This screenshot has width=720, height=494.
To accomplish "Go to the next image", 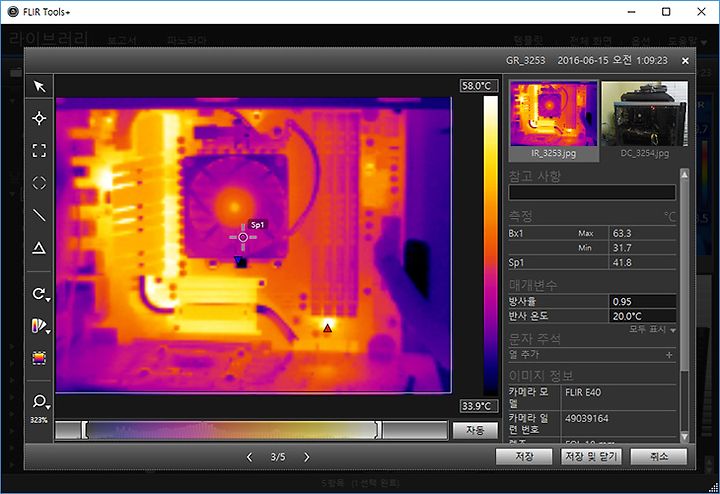I will pyautogui.click(x=307, y=457).
